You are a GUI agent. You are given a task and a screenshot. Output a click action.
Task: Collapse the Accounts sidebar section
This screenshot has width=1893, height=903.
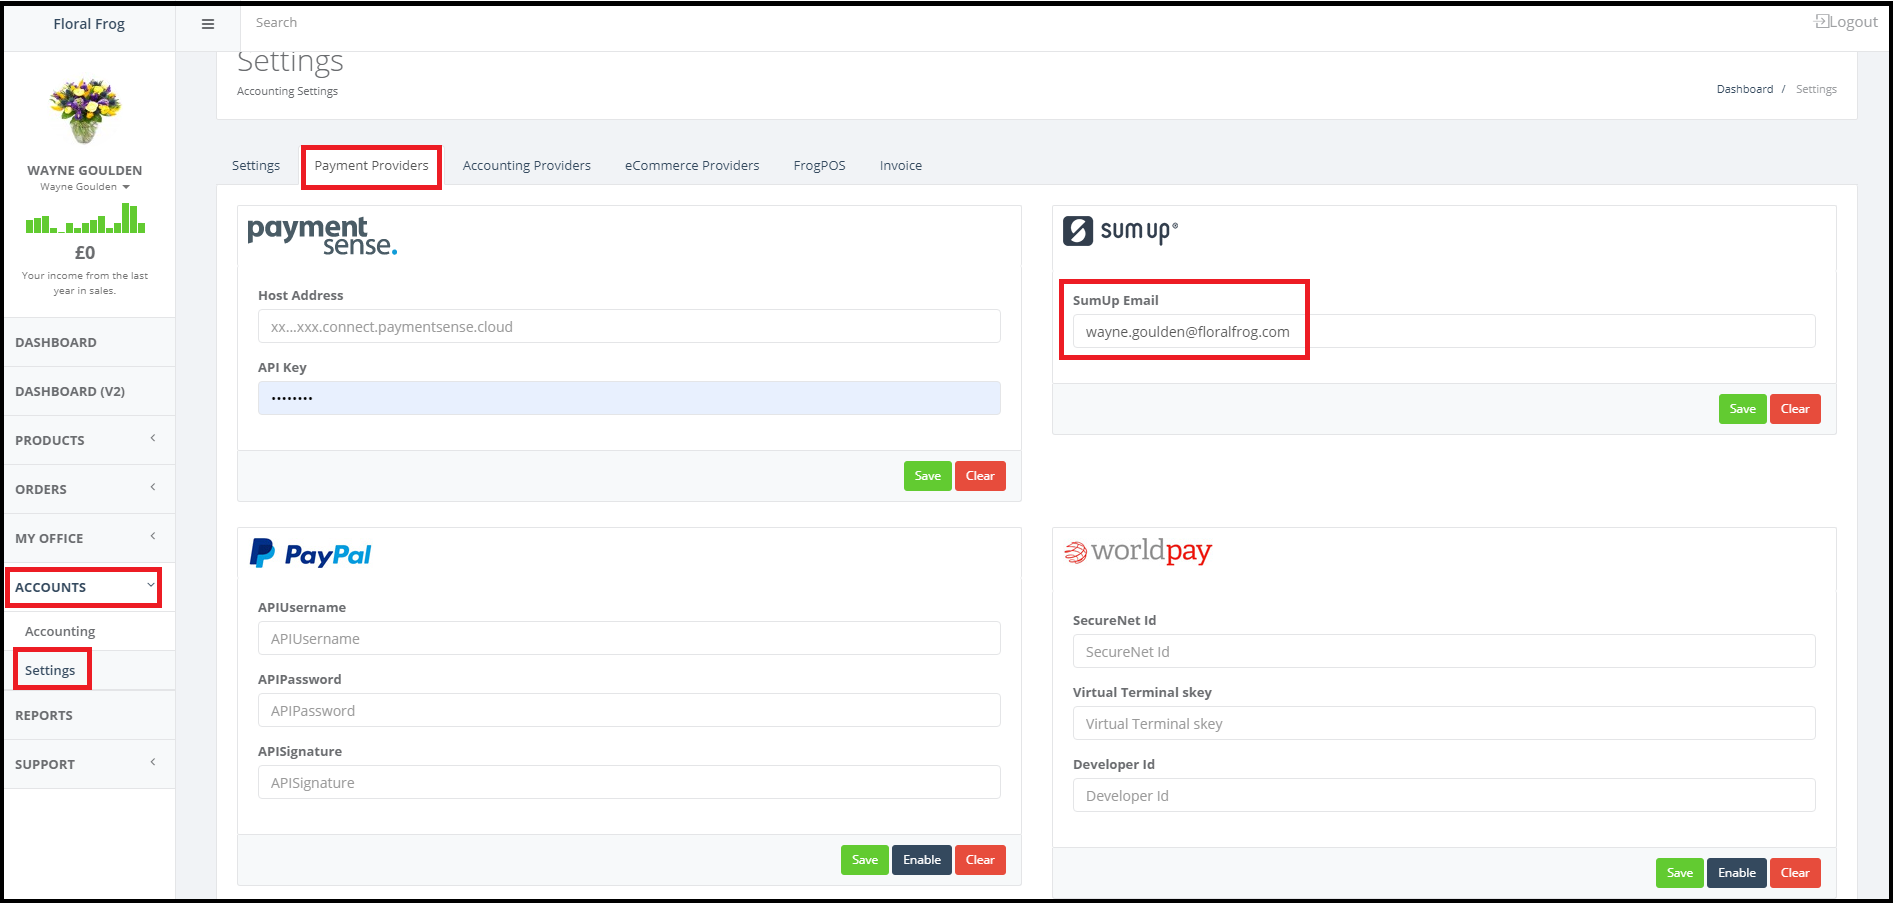point(80,587)
